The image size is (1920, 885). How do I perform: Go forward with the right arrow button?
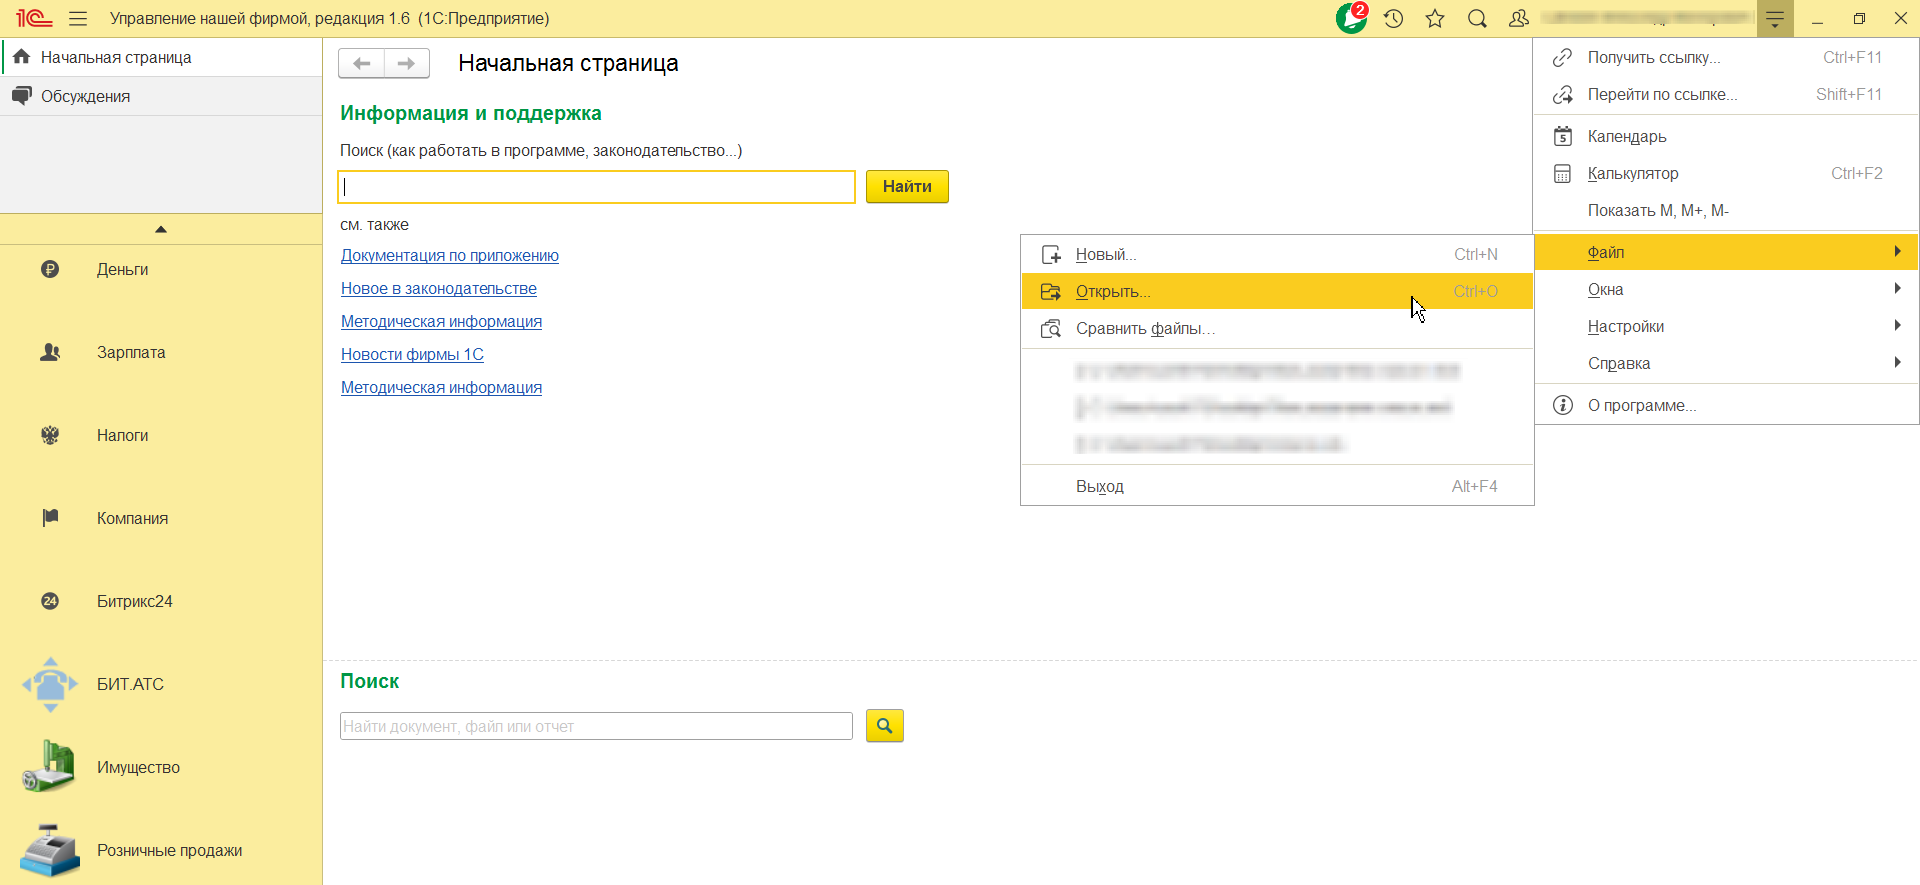click(x=407, y=63)
